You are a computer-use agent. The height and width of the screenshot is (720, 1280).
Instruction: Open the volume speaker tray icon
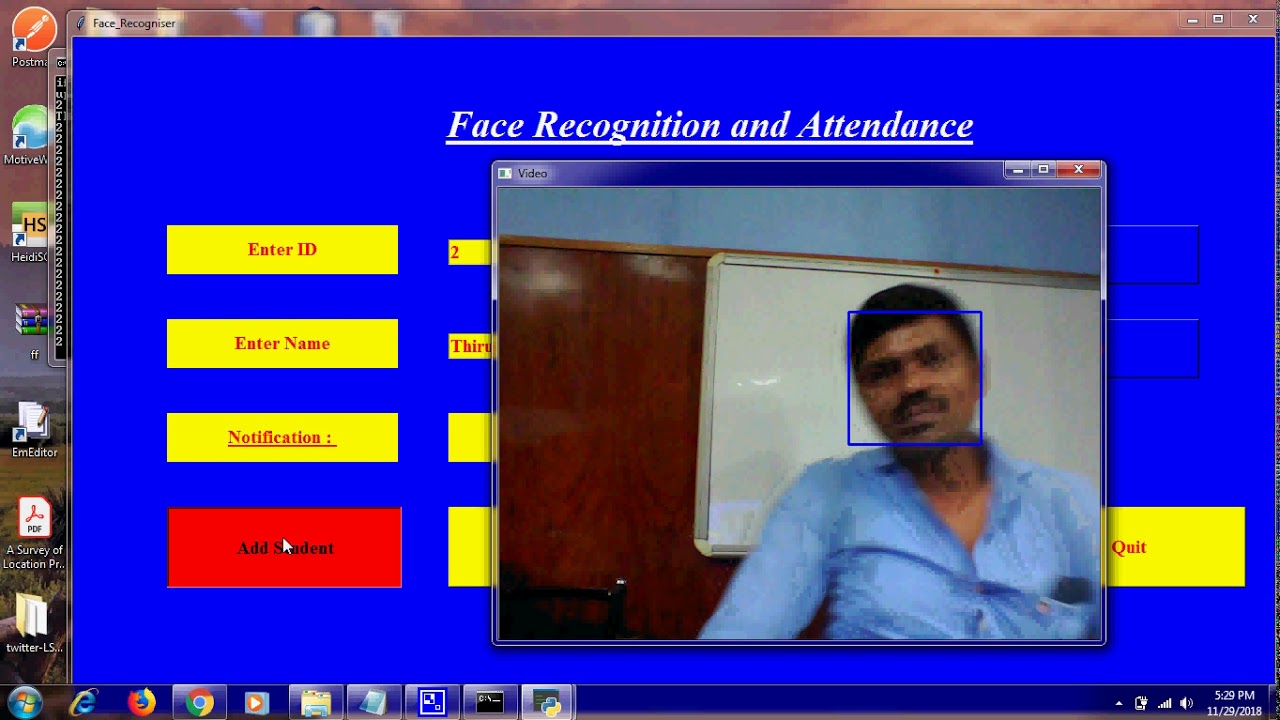[x=1187, y=703]
